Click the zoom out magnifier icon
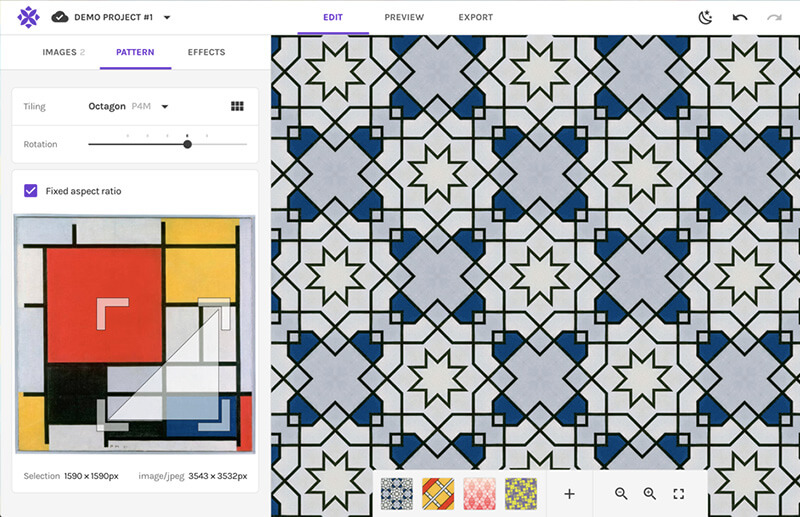Viewport: 800px width, 517px height. 621,494
